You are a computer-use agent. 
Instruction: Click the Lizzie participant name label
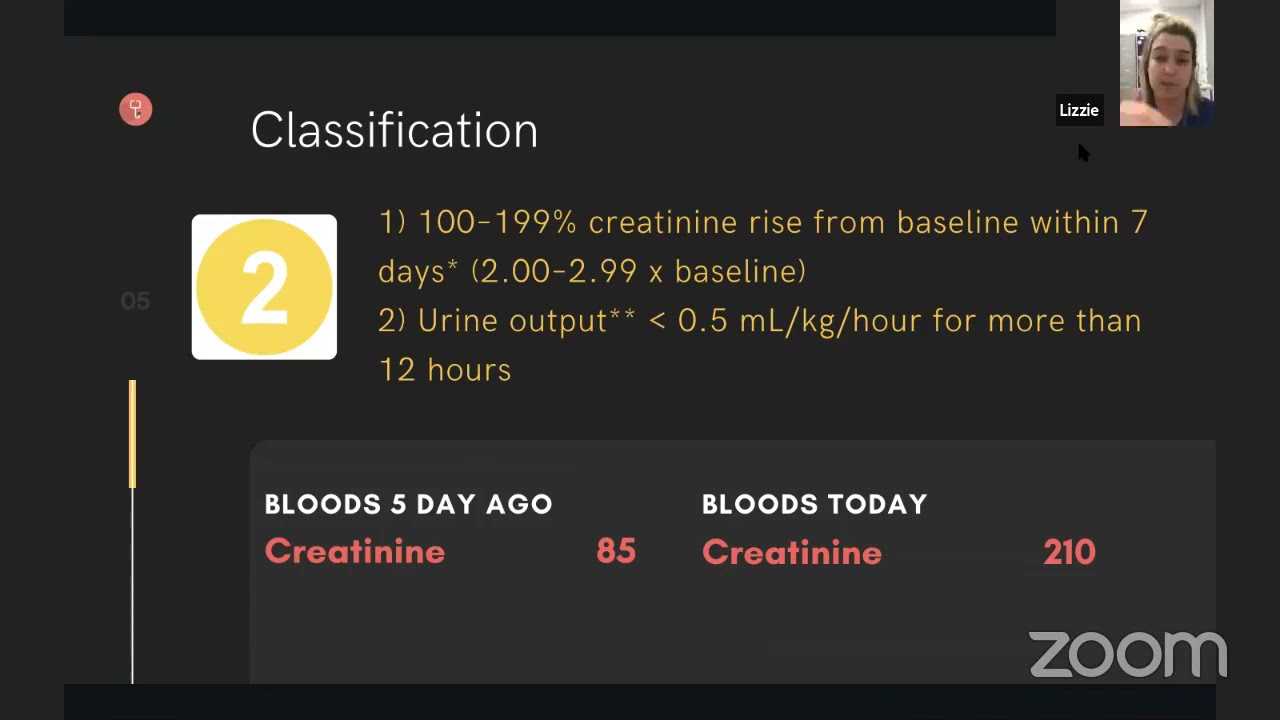[1079, 110]
